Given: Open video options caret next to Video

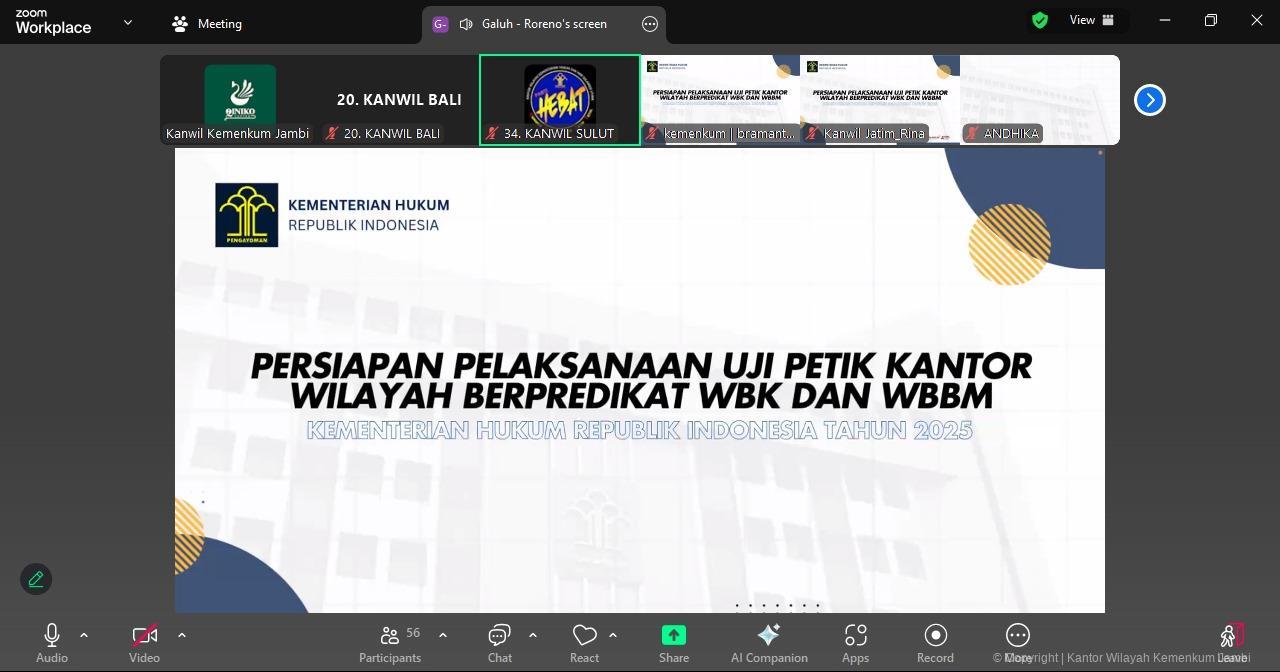Looking at the screenshot, I should [x=181, y=635].
